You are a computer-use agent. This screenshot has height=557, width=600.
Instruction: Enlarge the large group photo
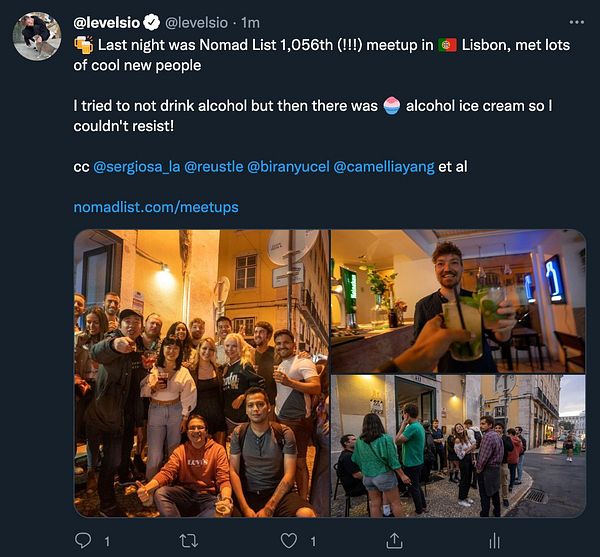point(201,373)
